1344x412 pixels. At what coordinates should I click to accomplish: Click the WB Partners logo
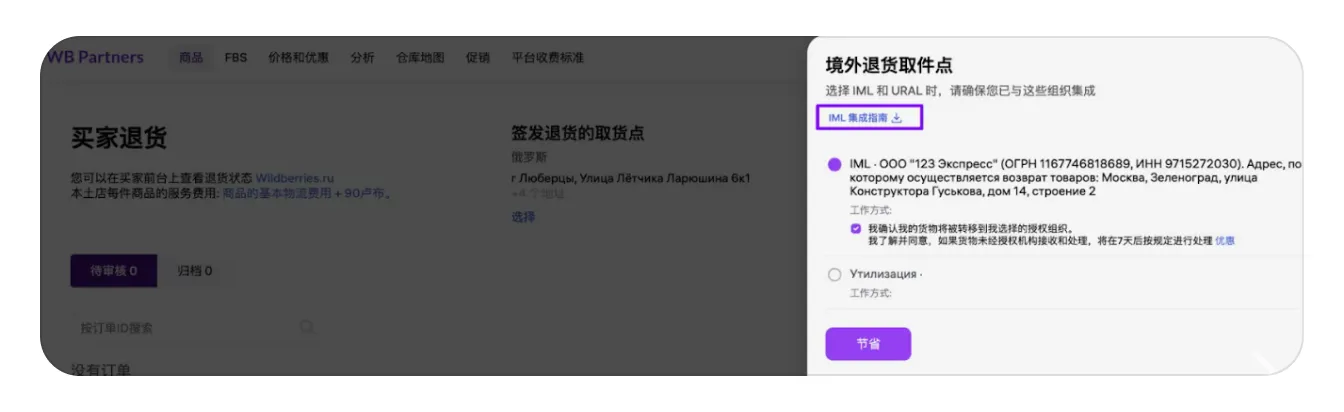95,57
